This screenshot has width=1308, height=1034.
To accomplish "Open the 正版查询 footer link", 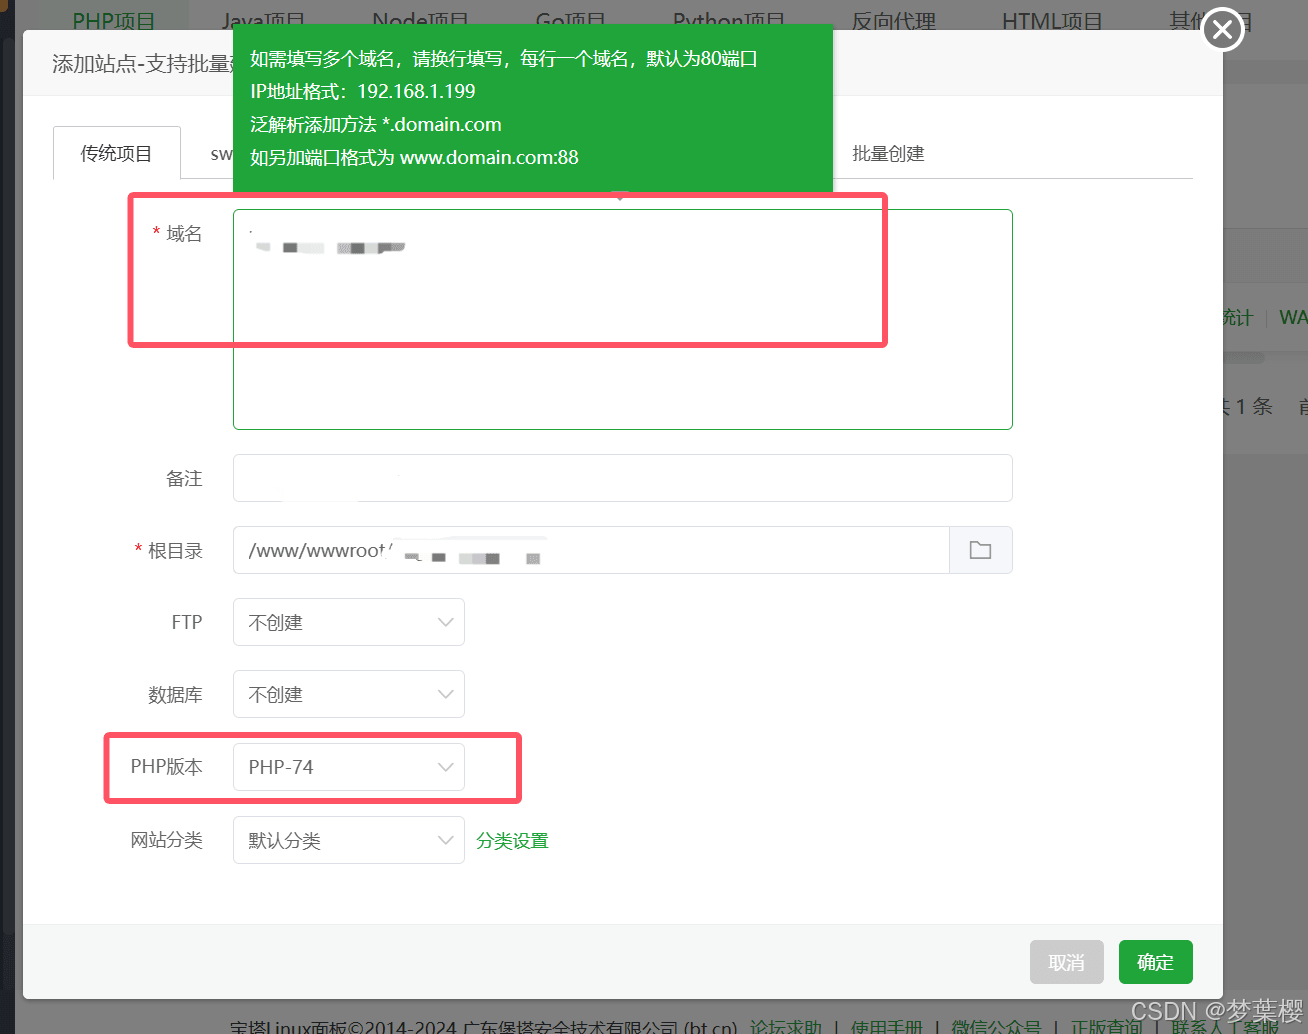I will pyautogui.click(x=1107, y=1026).
